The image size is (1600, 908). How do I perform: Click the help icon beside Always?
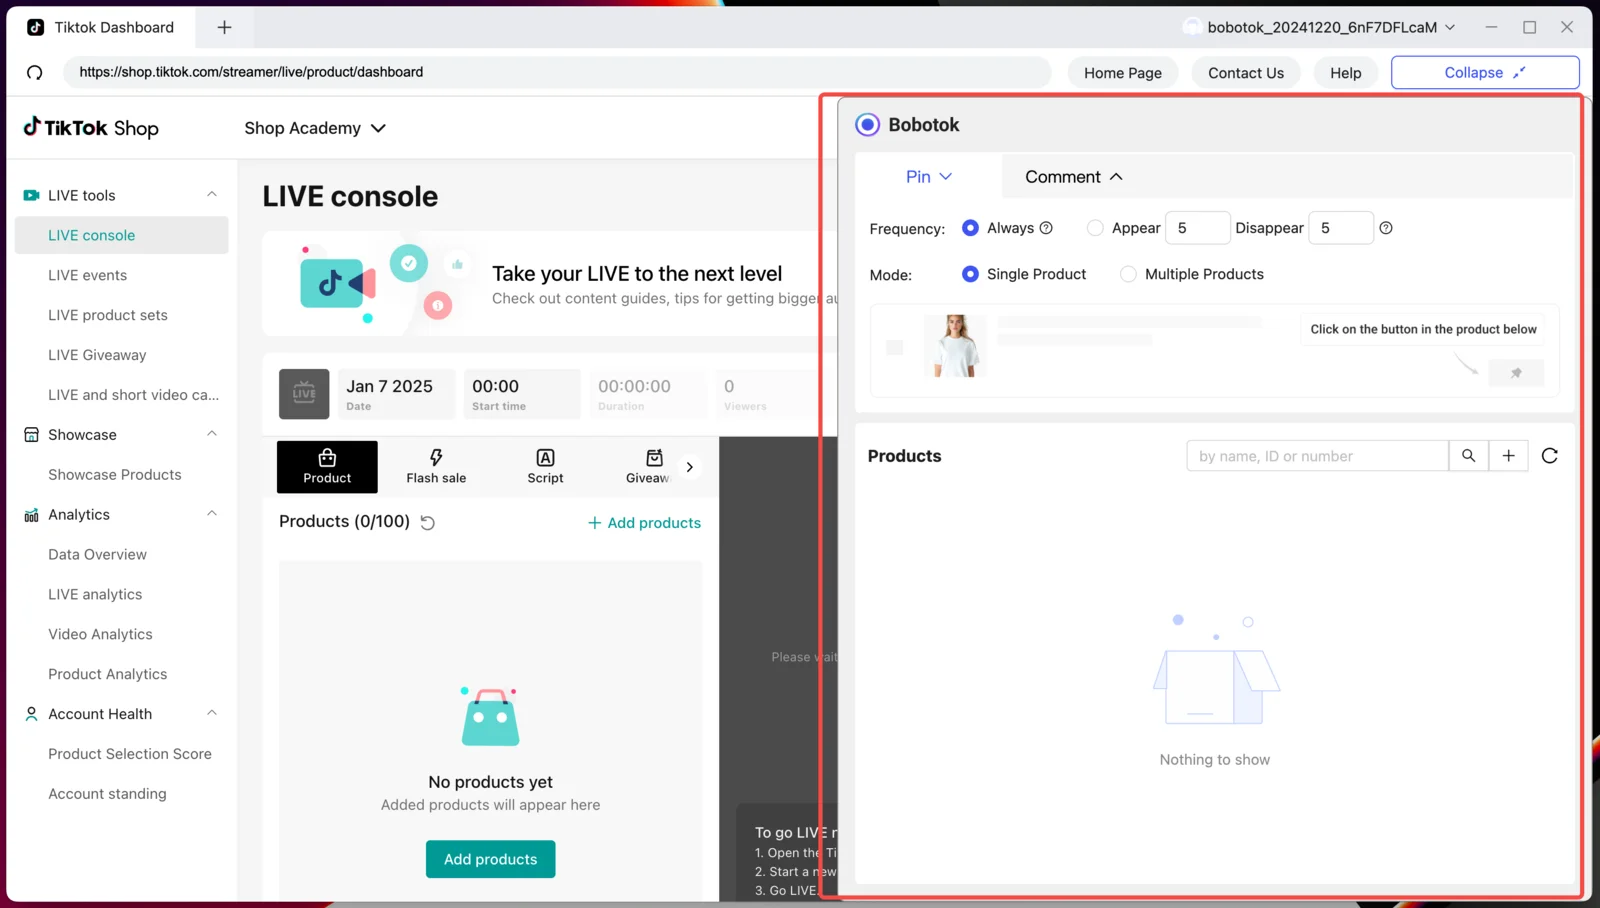click(1046, 228)
